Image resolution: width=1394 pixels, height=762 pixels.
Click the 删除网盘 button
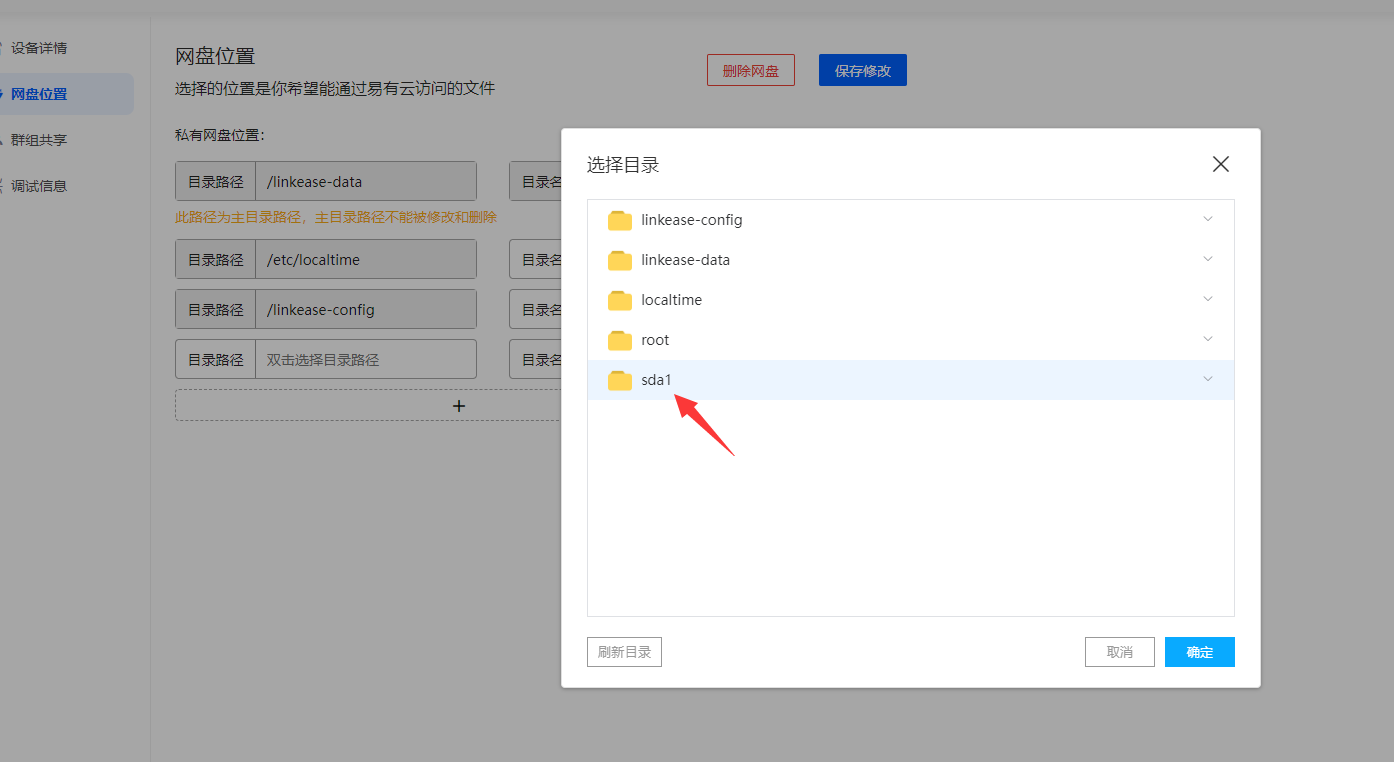point(750,70)
